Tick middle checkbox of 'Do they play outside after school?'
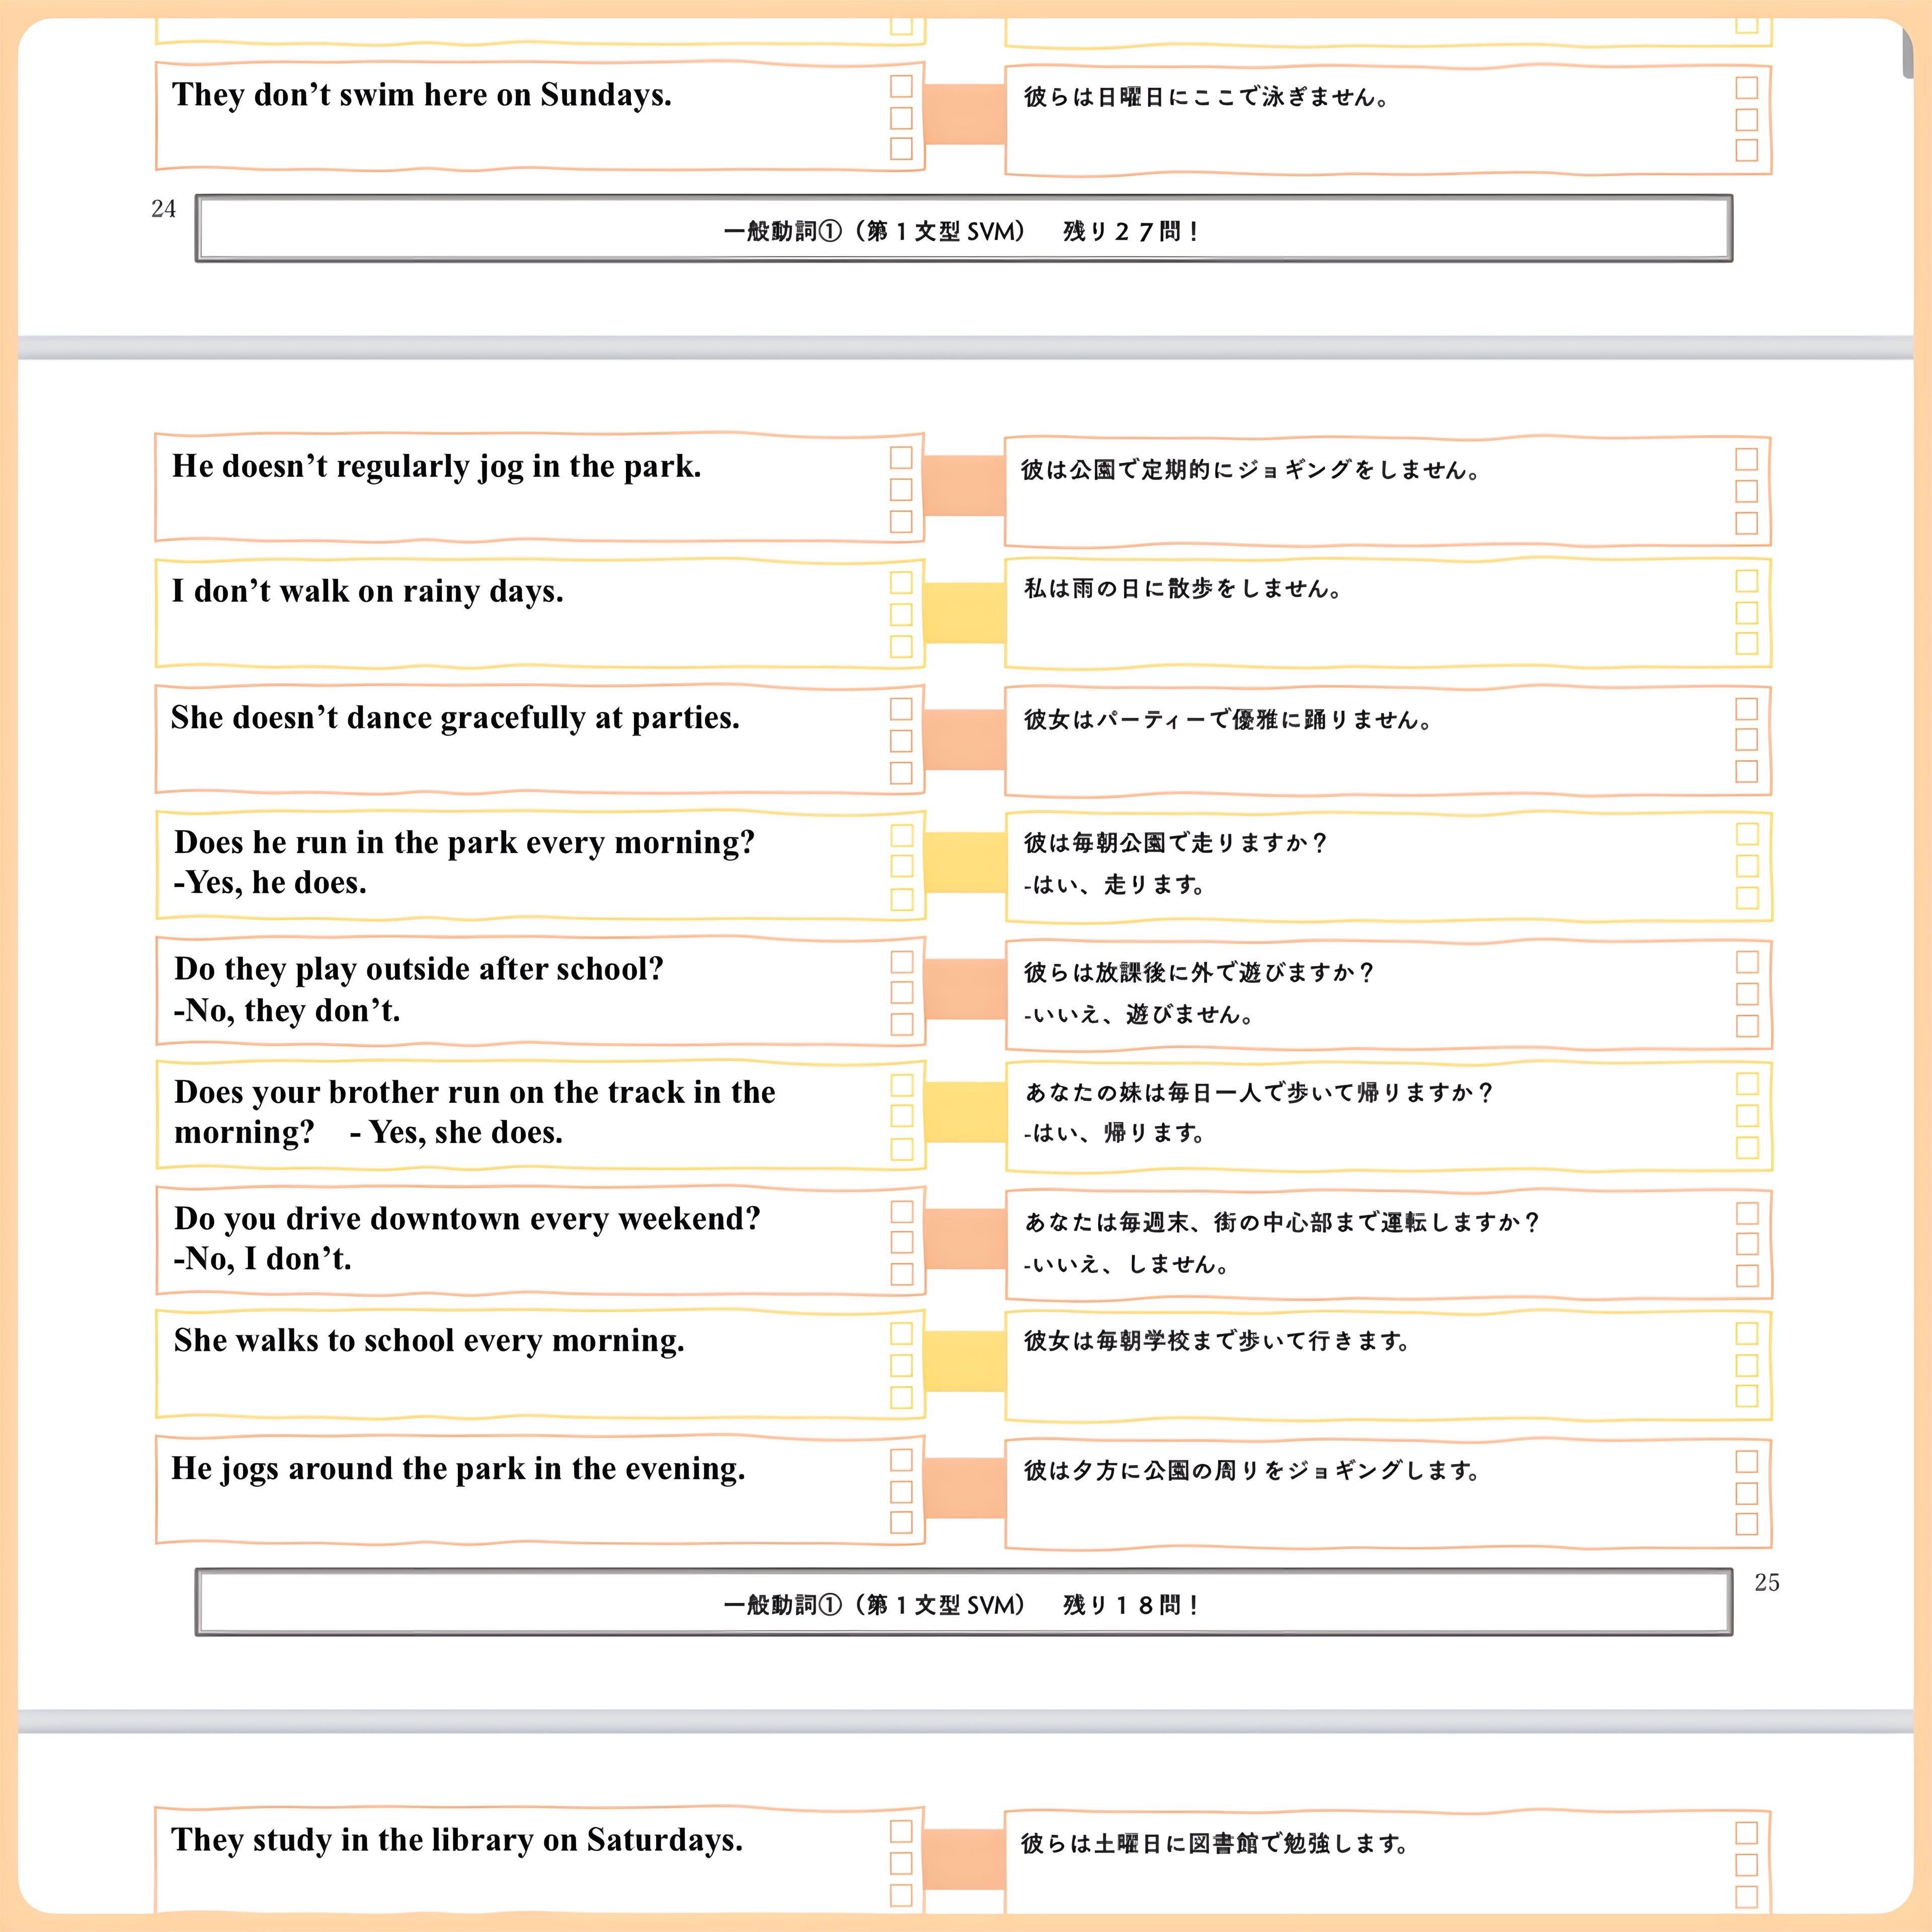The height and width of the screenshot is (1932, 1932). [901, 992]
